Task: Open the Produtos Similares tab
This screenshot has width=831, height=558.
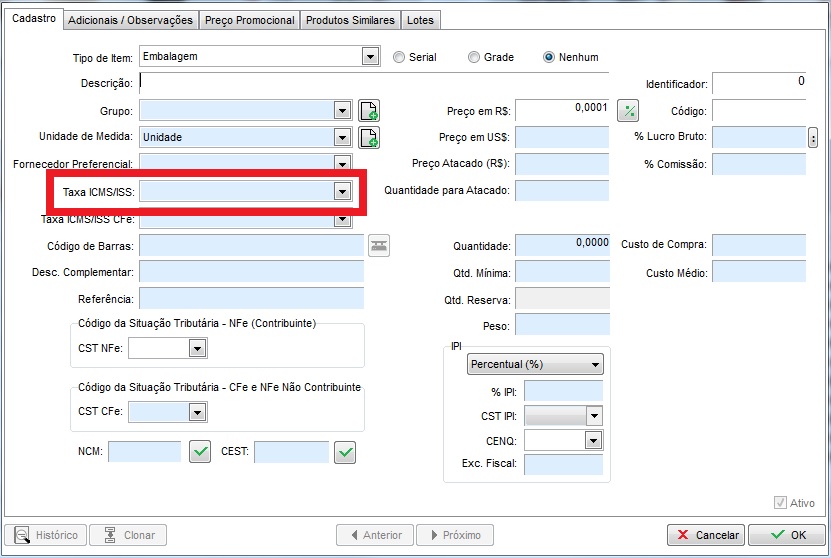Action: [x=350, y=20]
